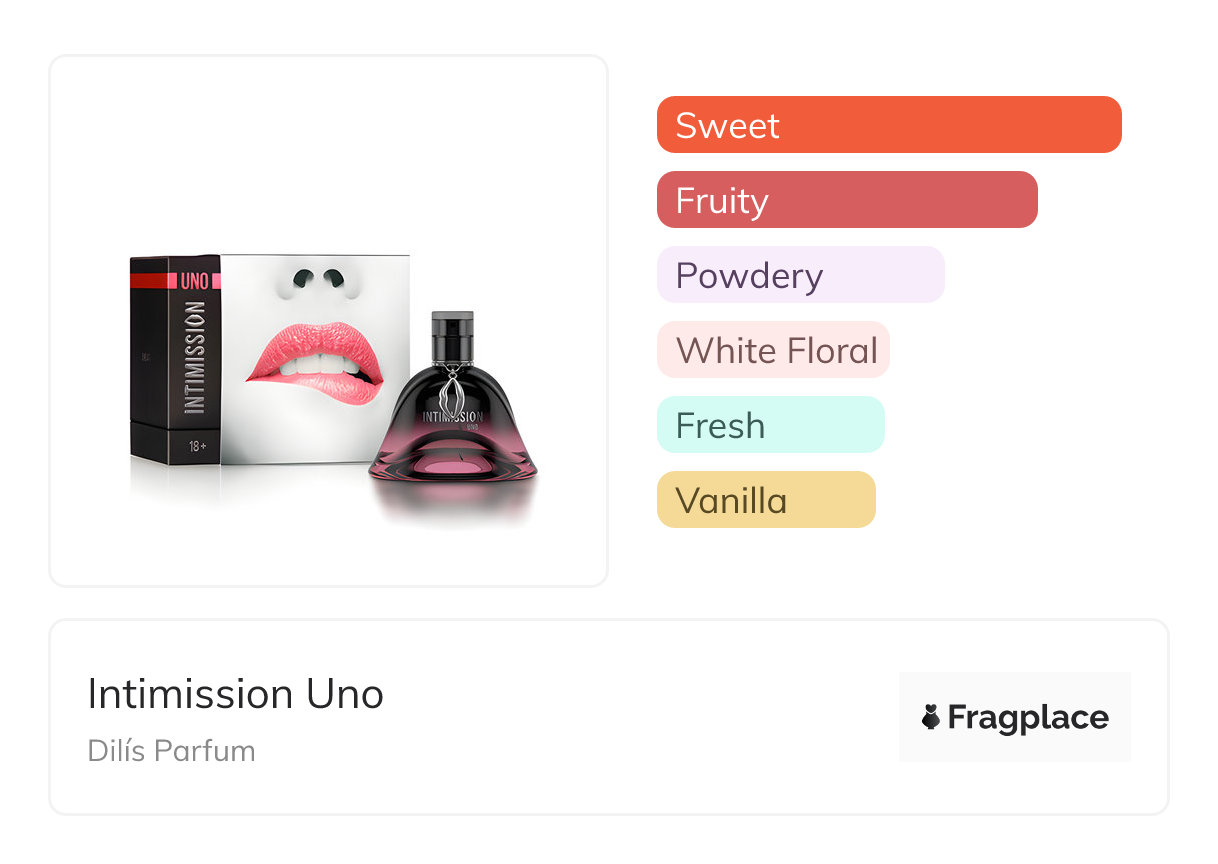The image size is (1218, 864).
Task: Click the Fruity accord bar
Action: point(847,200)
